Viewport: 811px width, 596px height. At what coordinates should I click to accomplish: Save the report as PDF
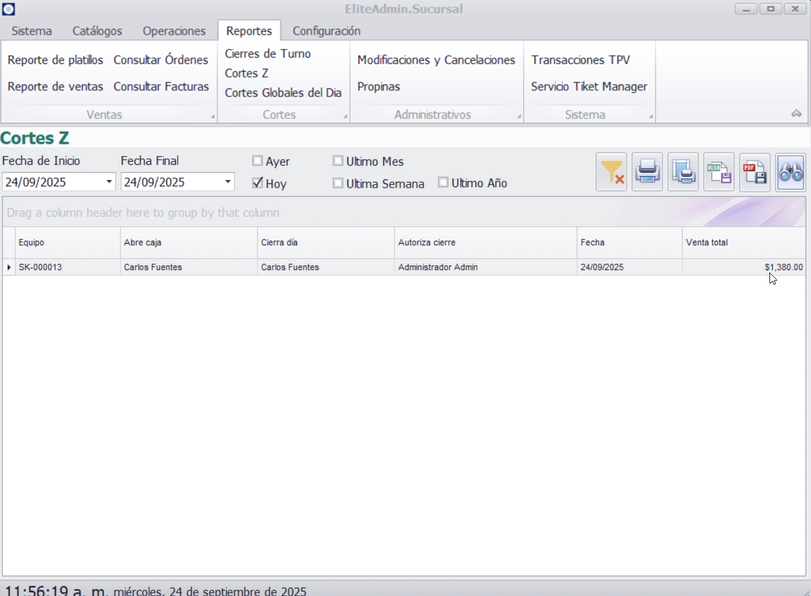click(x=755, y=173)
